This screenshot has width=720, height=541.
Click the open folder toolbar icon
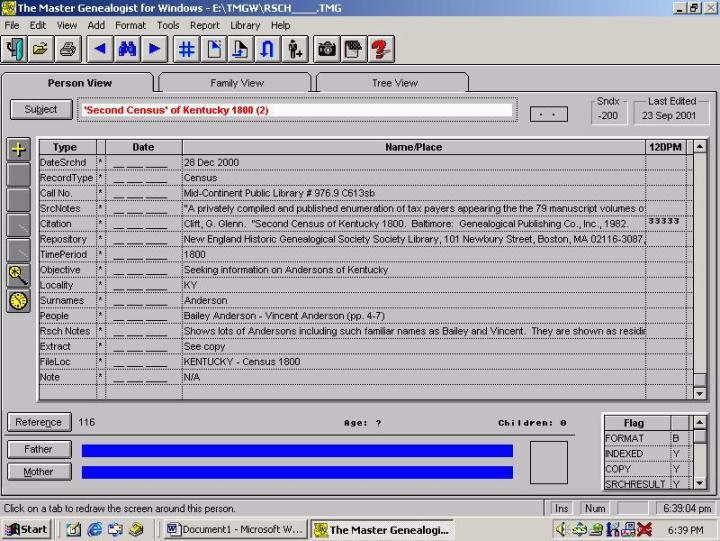point(41,49)
